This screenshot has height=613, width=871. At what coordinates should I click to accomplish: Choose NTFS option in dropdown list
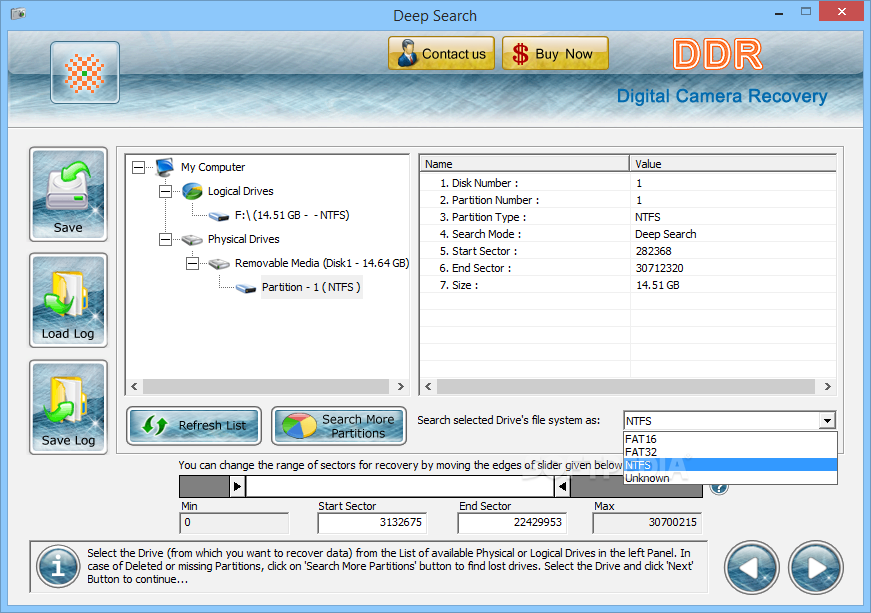pyautogui.click(x=730, y=465)
